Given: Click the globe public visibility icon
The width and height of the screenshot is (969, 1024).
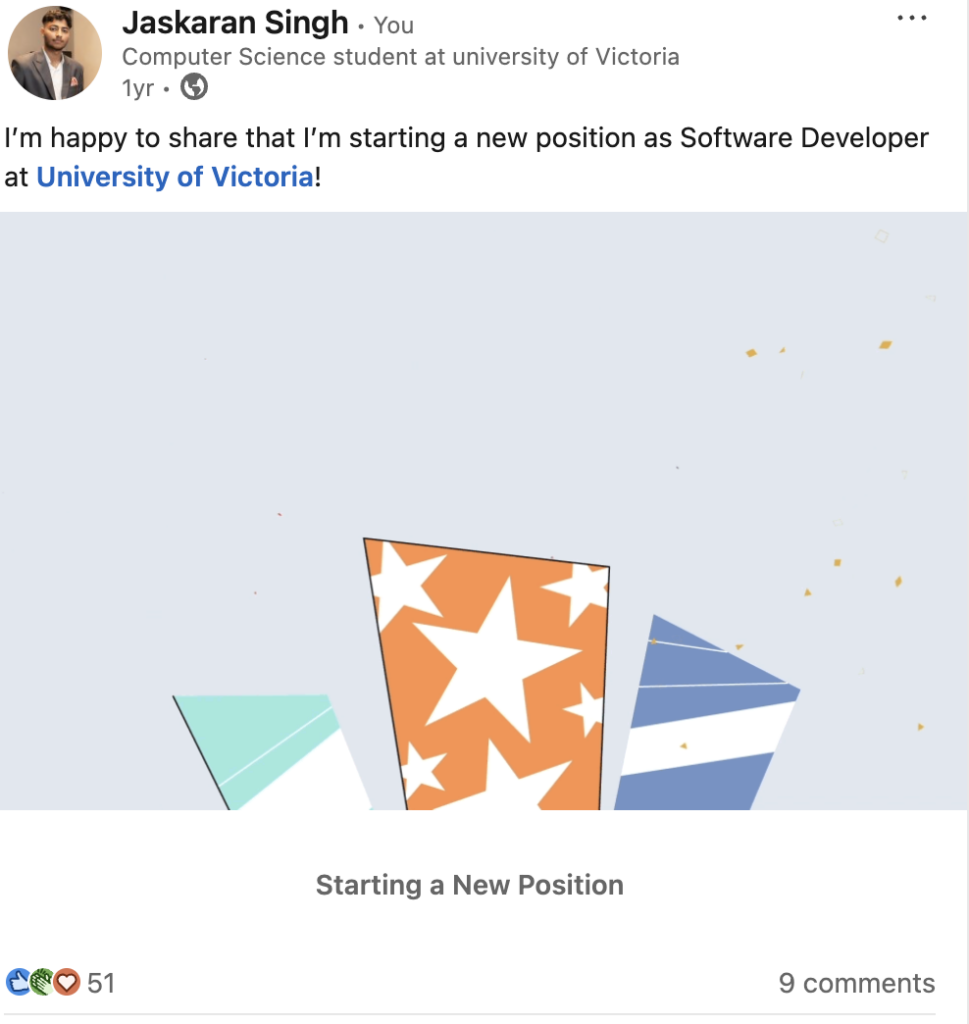Looking at the screenshot, I should click(x=194, y=88).
